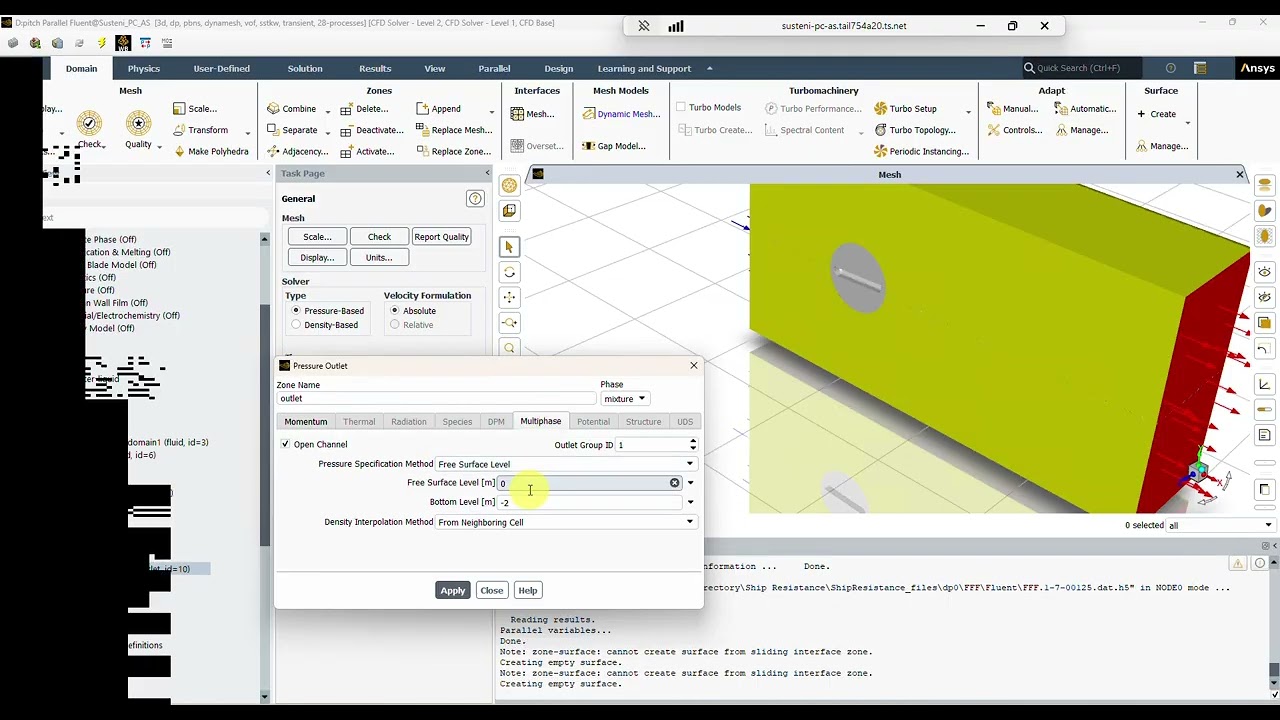The image size is (1280, 720).
Task: Adjust the Outlet Group ID stepper
Action: [x=693, y=445]
